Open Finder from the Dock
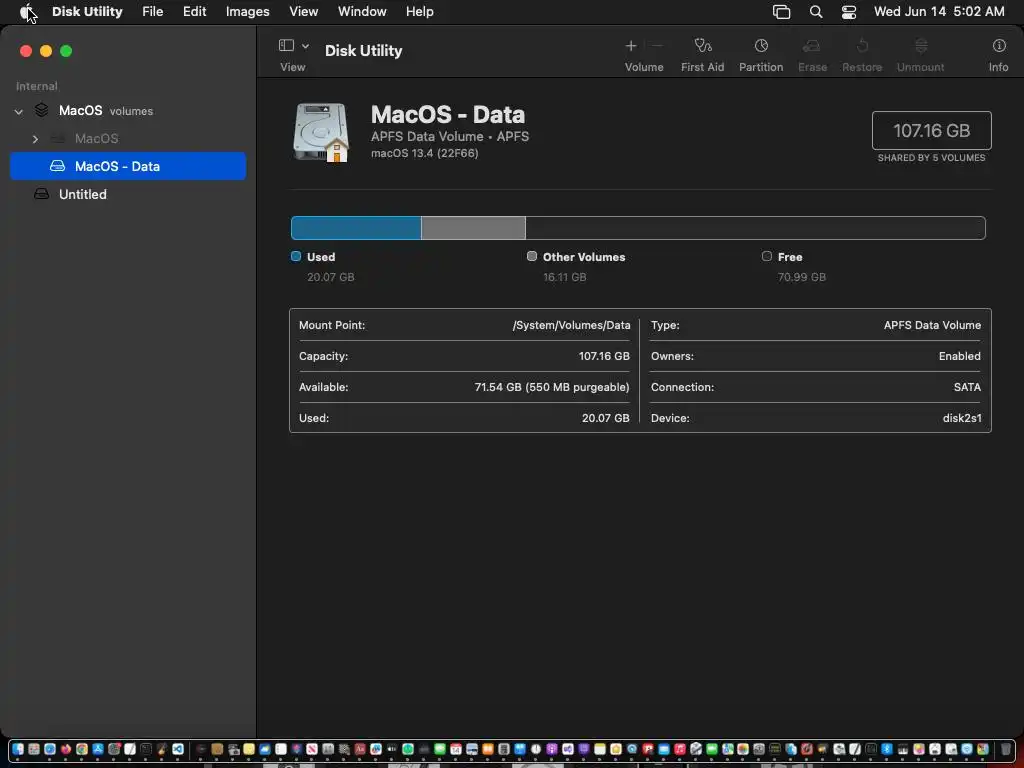This screenshot has height=768, width=1024. [x=18, y=749]
